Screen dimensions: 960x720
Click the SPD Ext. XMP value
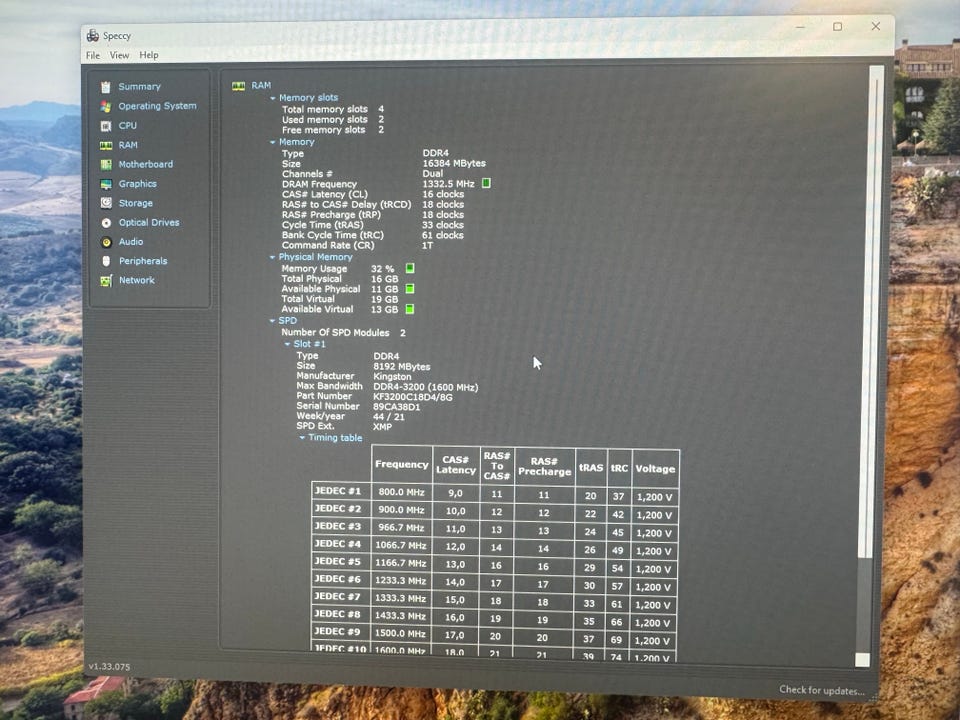(x=383, y=427)
